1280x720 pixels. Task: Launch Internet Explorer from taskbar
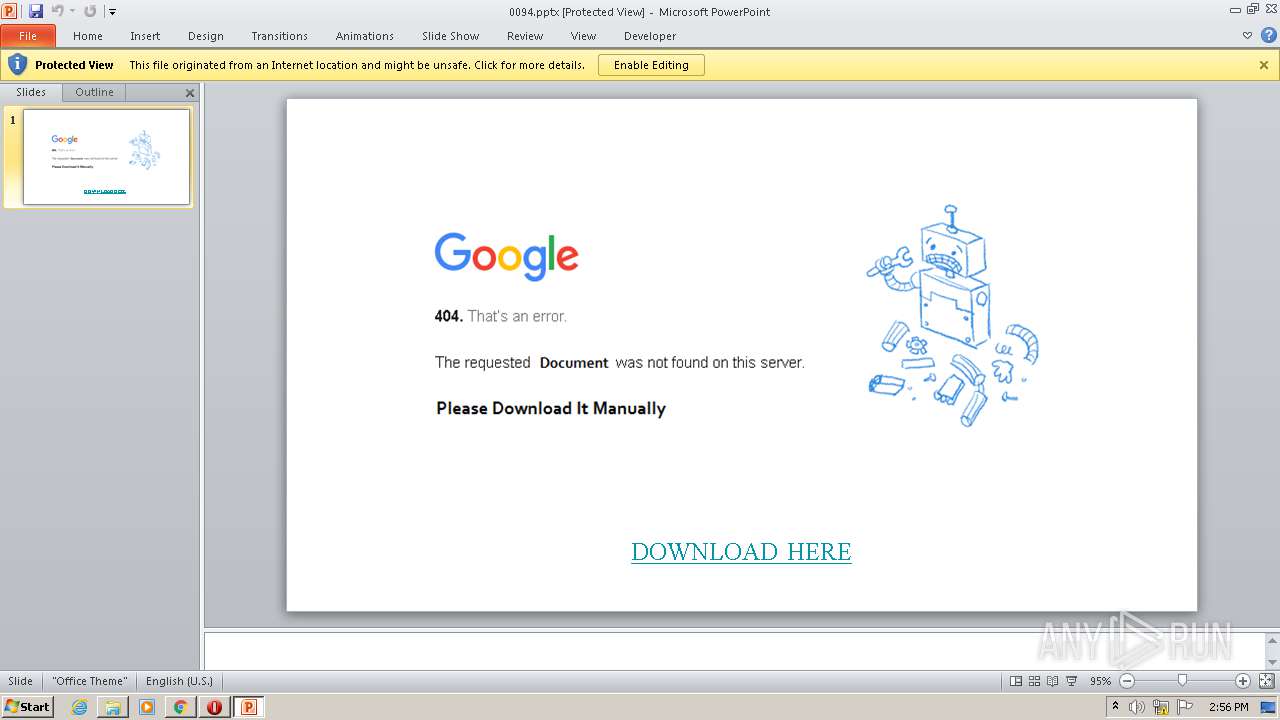79,707
